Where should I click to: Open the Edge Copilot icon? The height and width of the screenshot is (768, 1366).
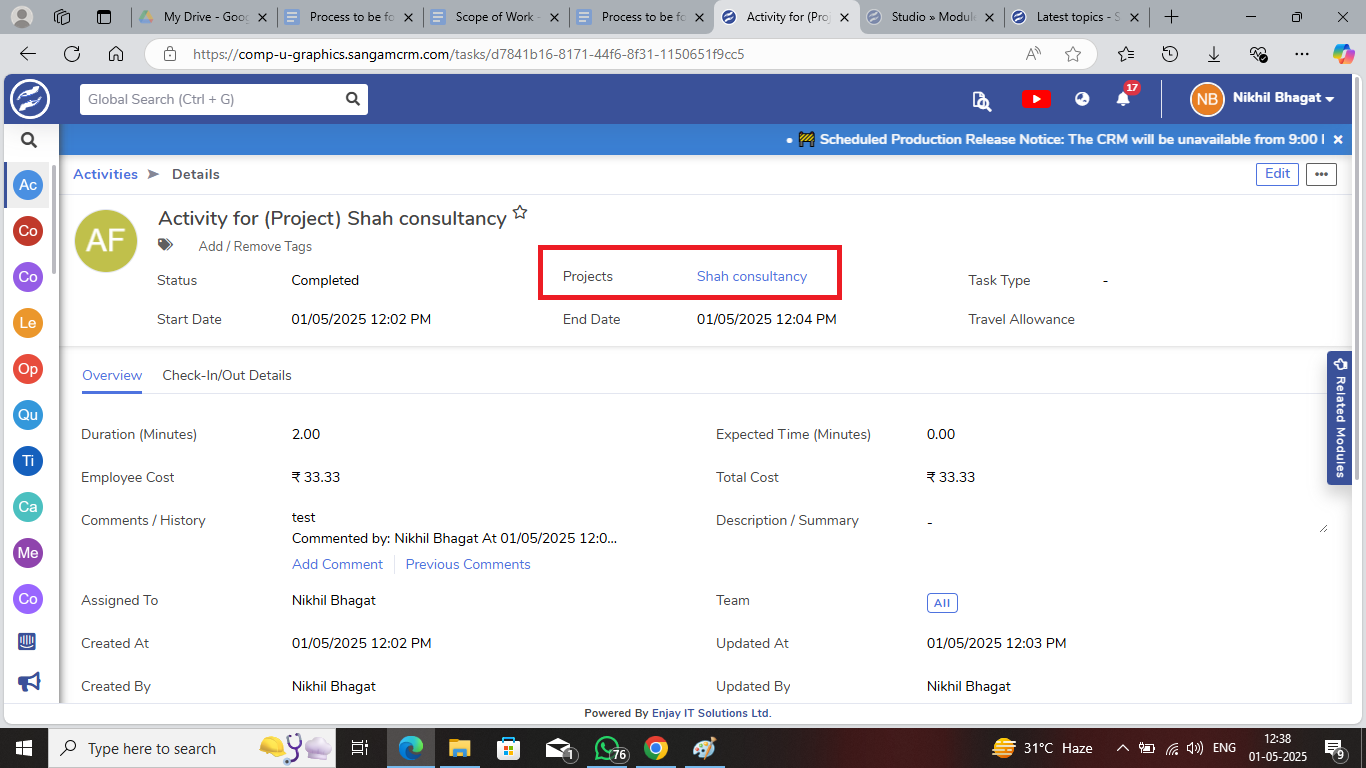(1343, 54)
